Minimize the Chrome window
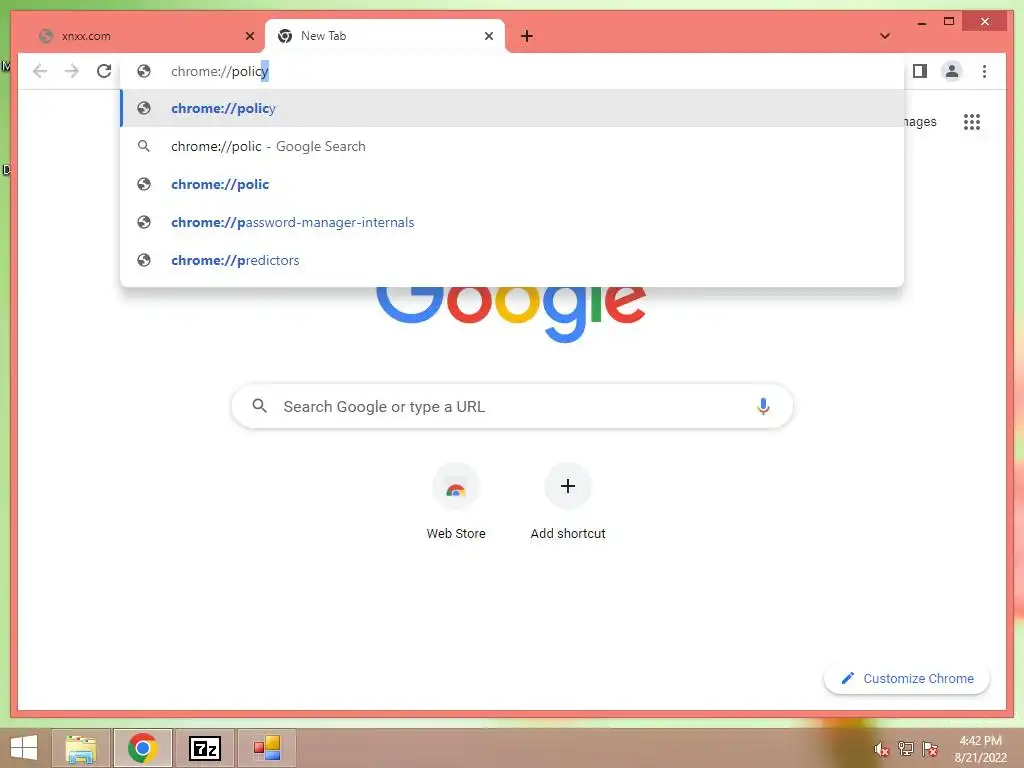 click(921, 22)
